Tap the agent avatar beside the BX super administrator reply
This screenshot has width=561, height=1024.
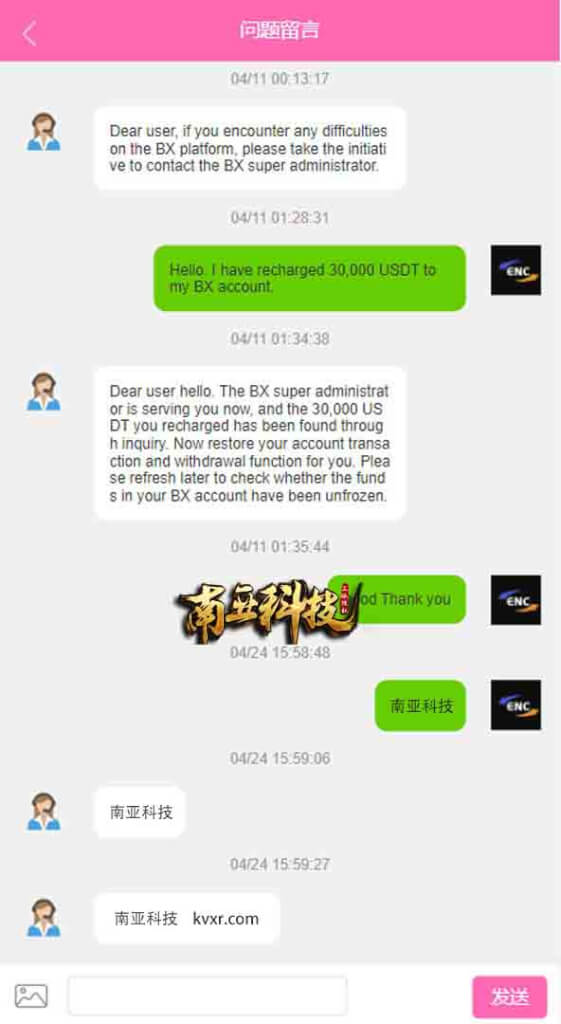(x=44, y=392)
